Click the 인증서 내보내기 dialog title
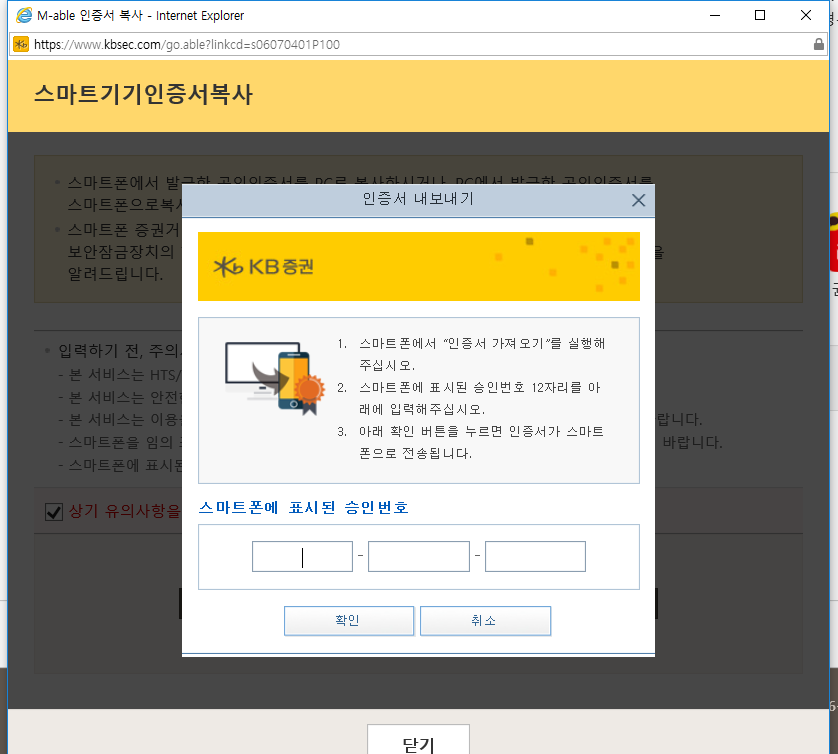The height and width of the screenshot is (754, 838). (x=418, y=199)
